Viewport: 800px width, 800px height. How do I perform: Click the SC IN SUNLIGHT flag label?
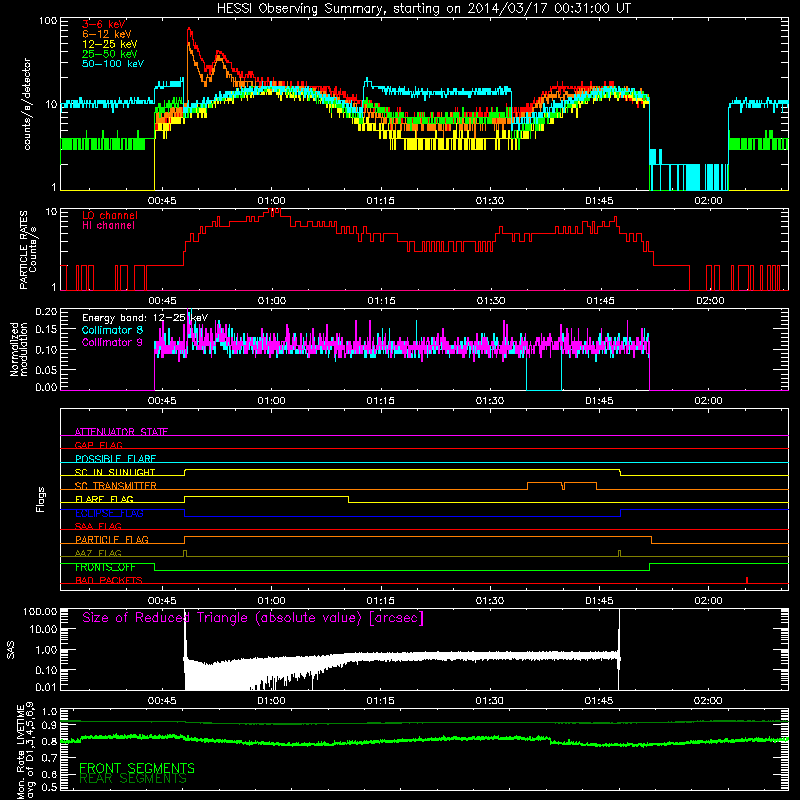click(x=115, y=472)
